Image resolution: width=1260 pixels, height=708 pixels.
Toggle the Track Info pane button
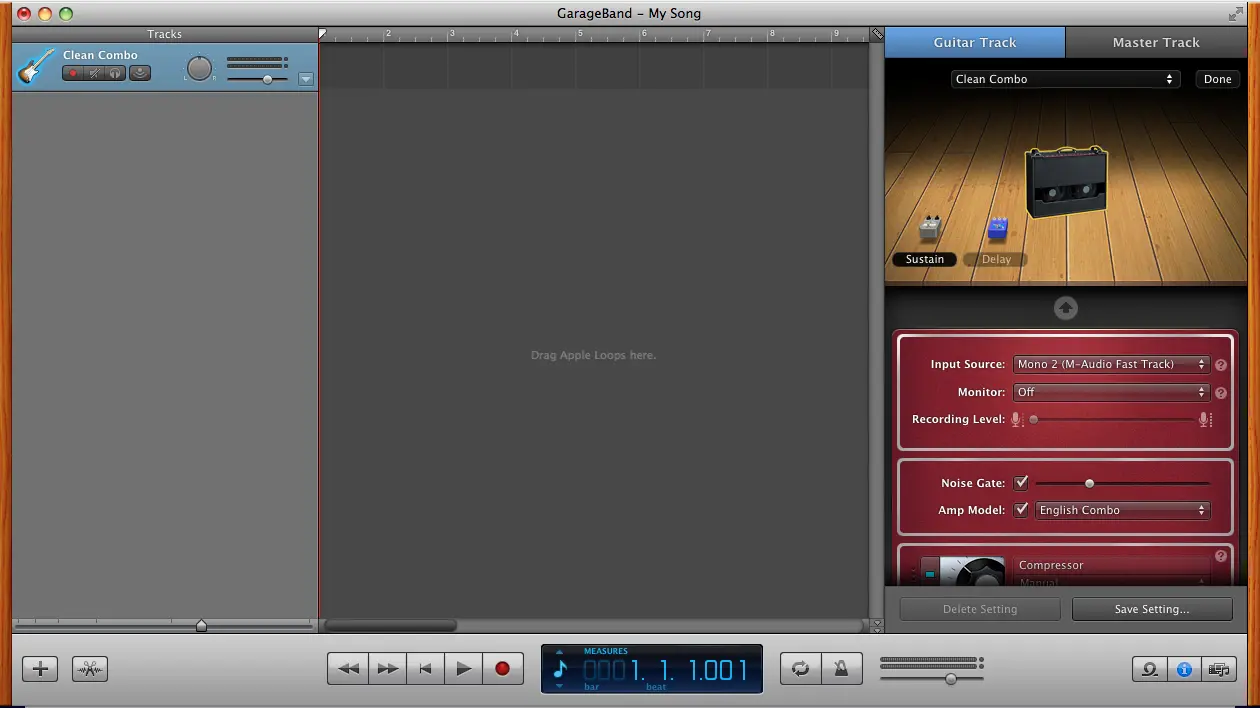click(1184, 669)
